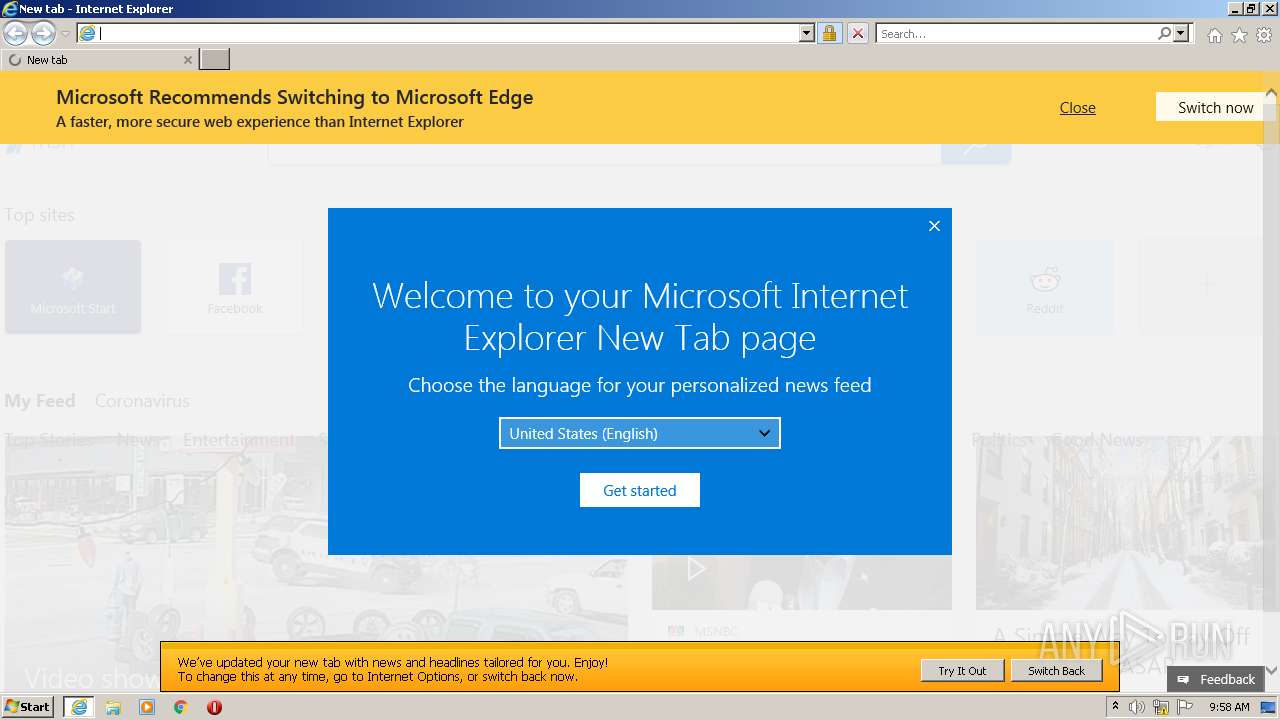Open the Feedback button at bottom right

point(1216,679)
